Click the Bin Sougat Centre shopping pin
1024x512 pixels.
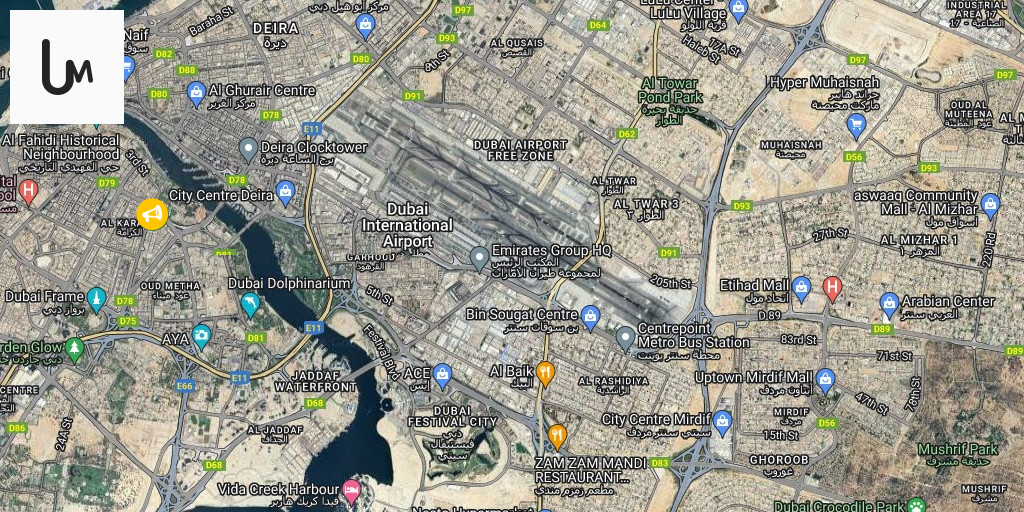pyautogui.click(x=590, y=317)
